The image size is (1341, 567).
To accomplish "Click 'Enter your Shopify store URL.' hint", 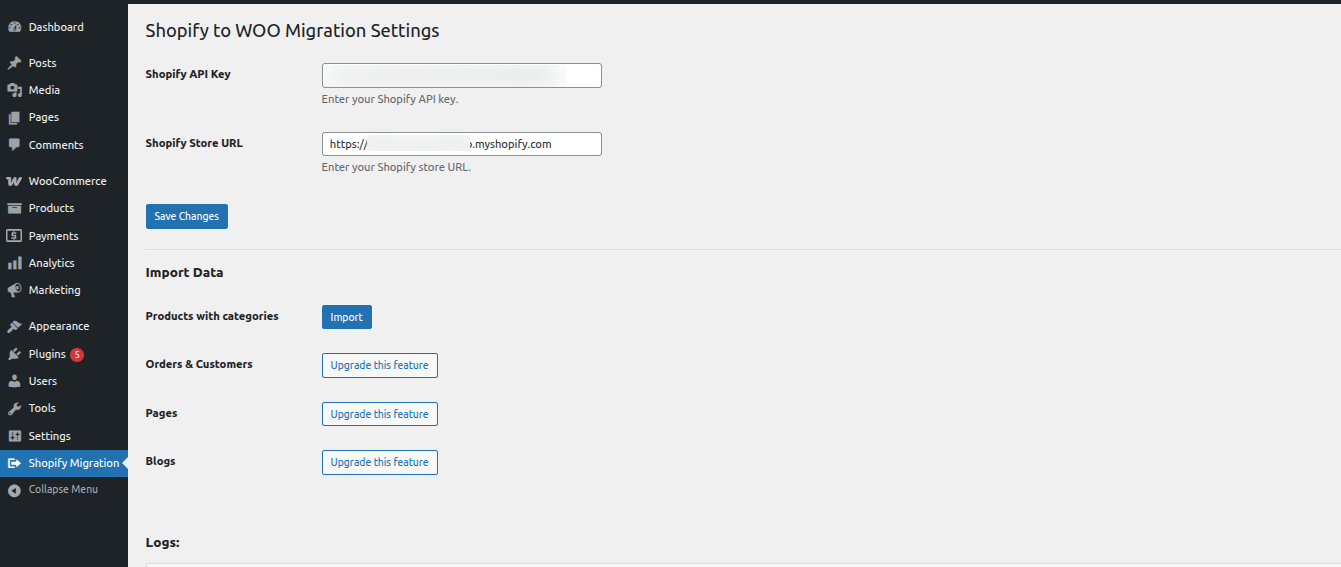I will click(x=396, y=167).
